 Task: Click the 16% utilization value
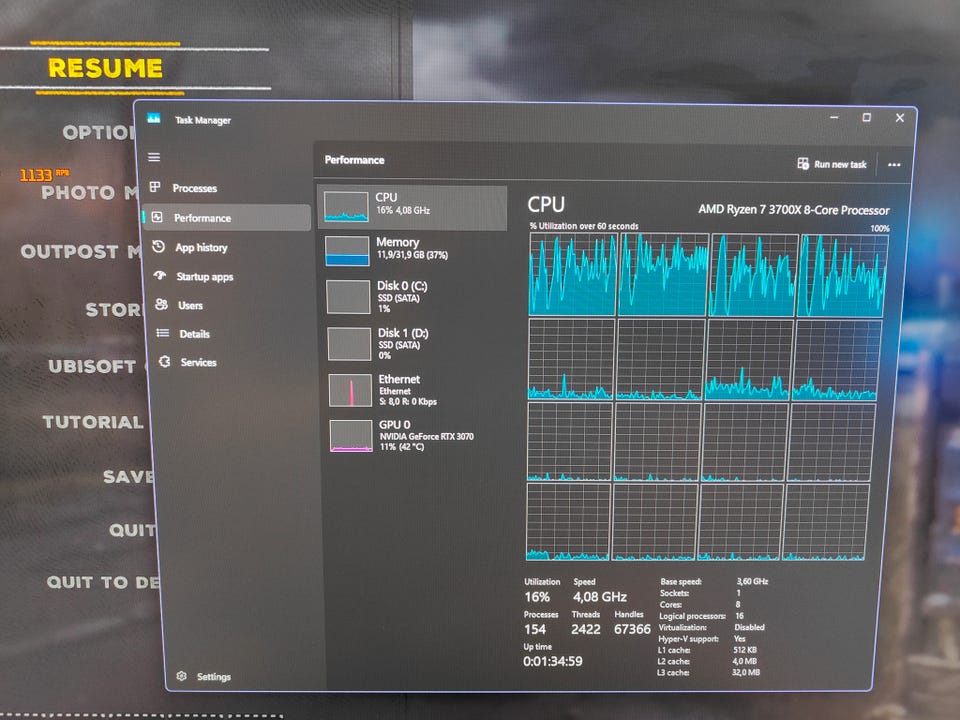537,597
